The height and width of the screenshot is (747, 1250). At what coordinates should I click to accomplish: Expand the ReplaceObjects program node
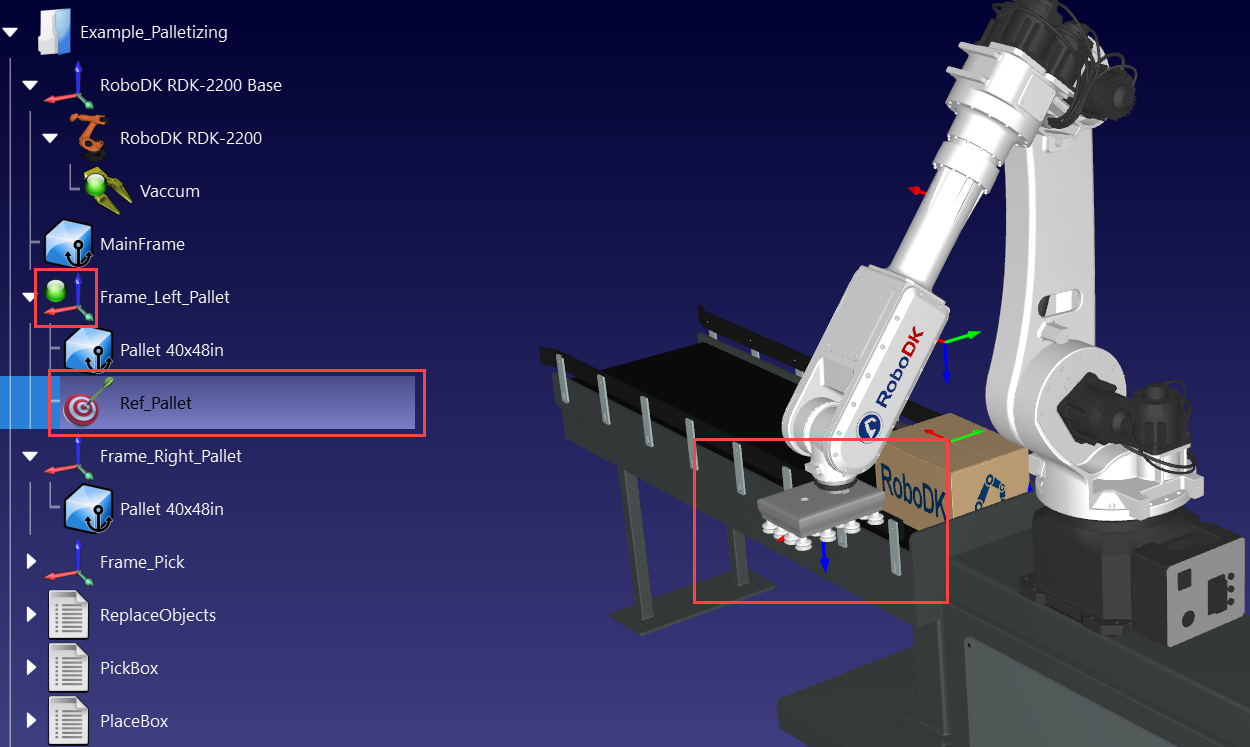pos(30,615)
